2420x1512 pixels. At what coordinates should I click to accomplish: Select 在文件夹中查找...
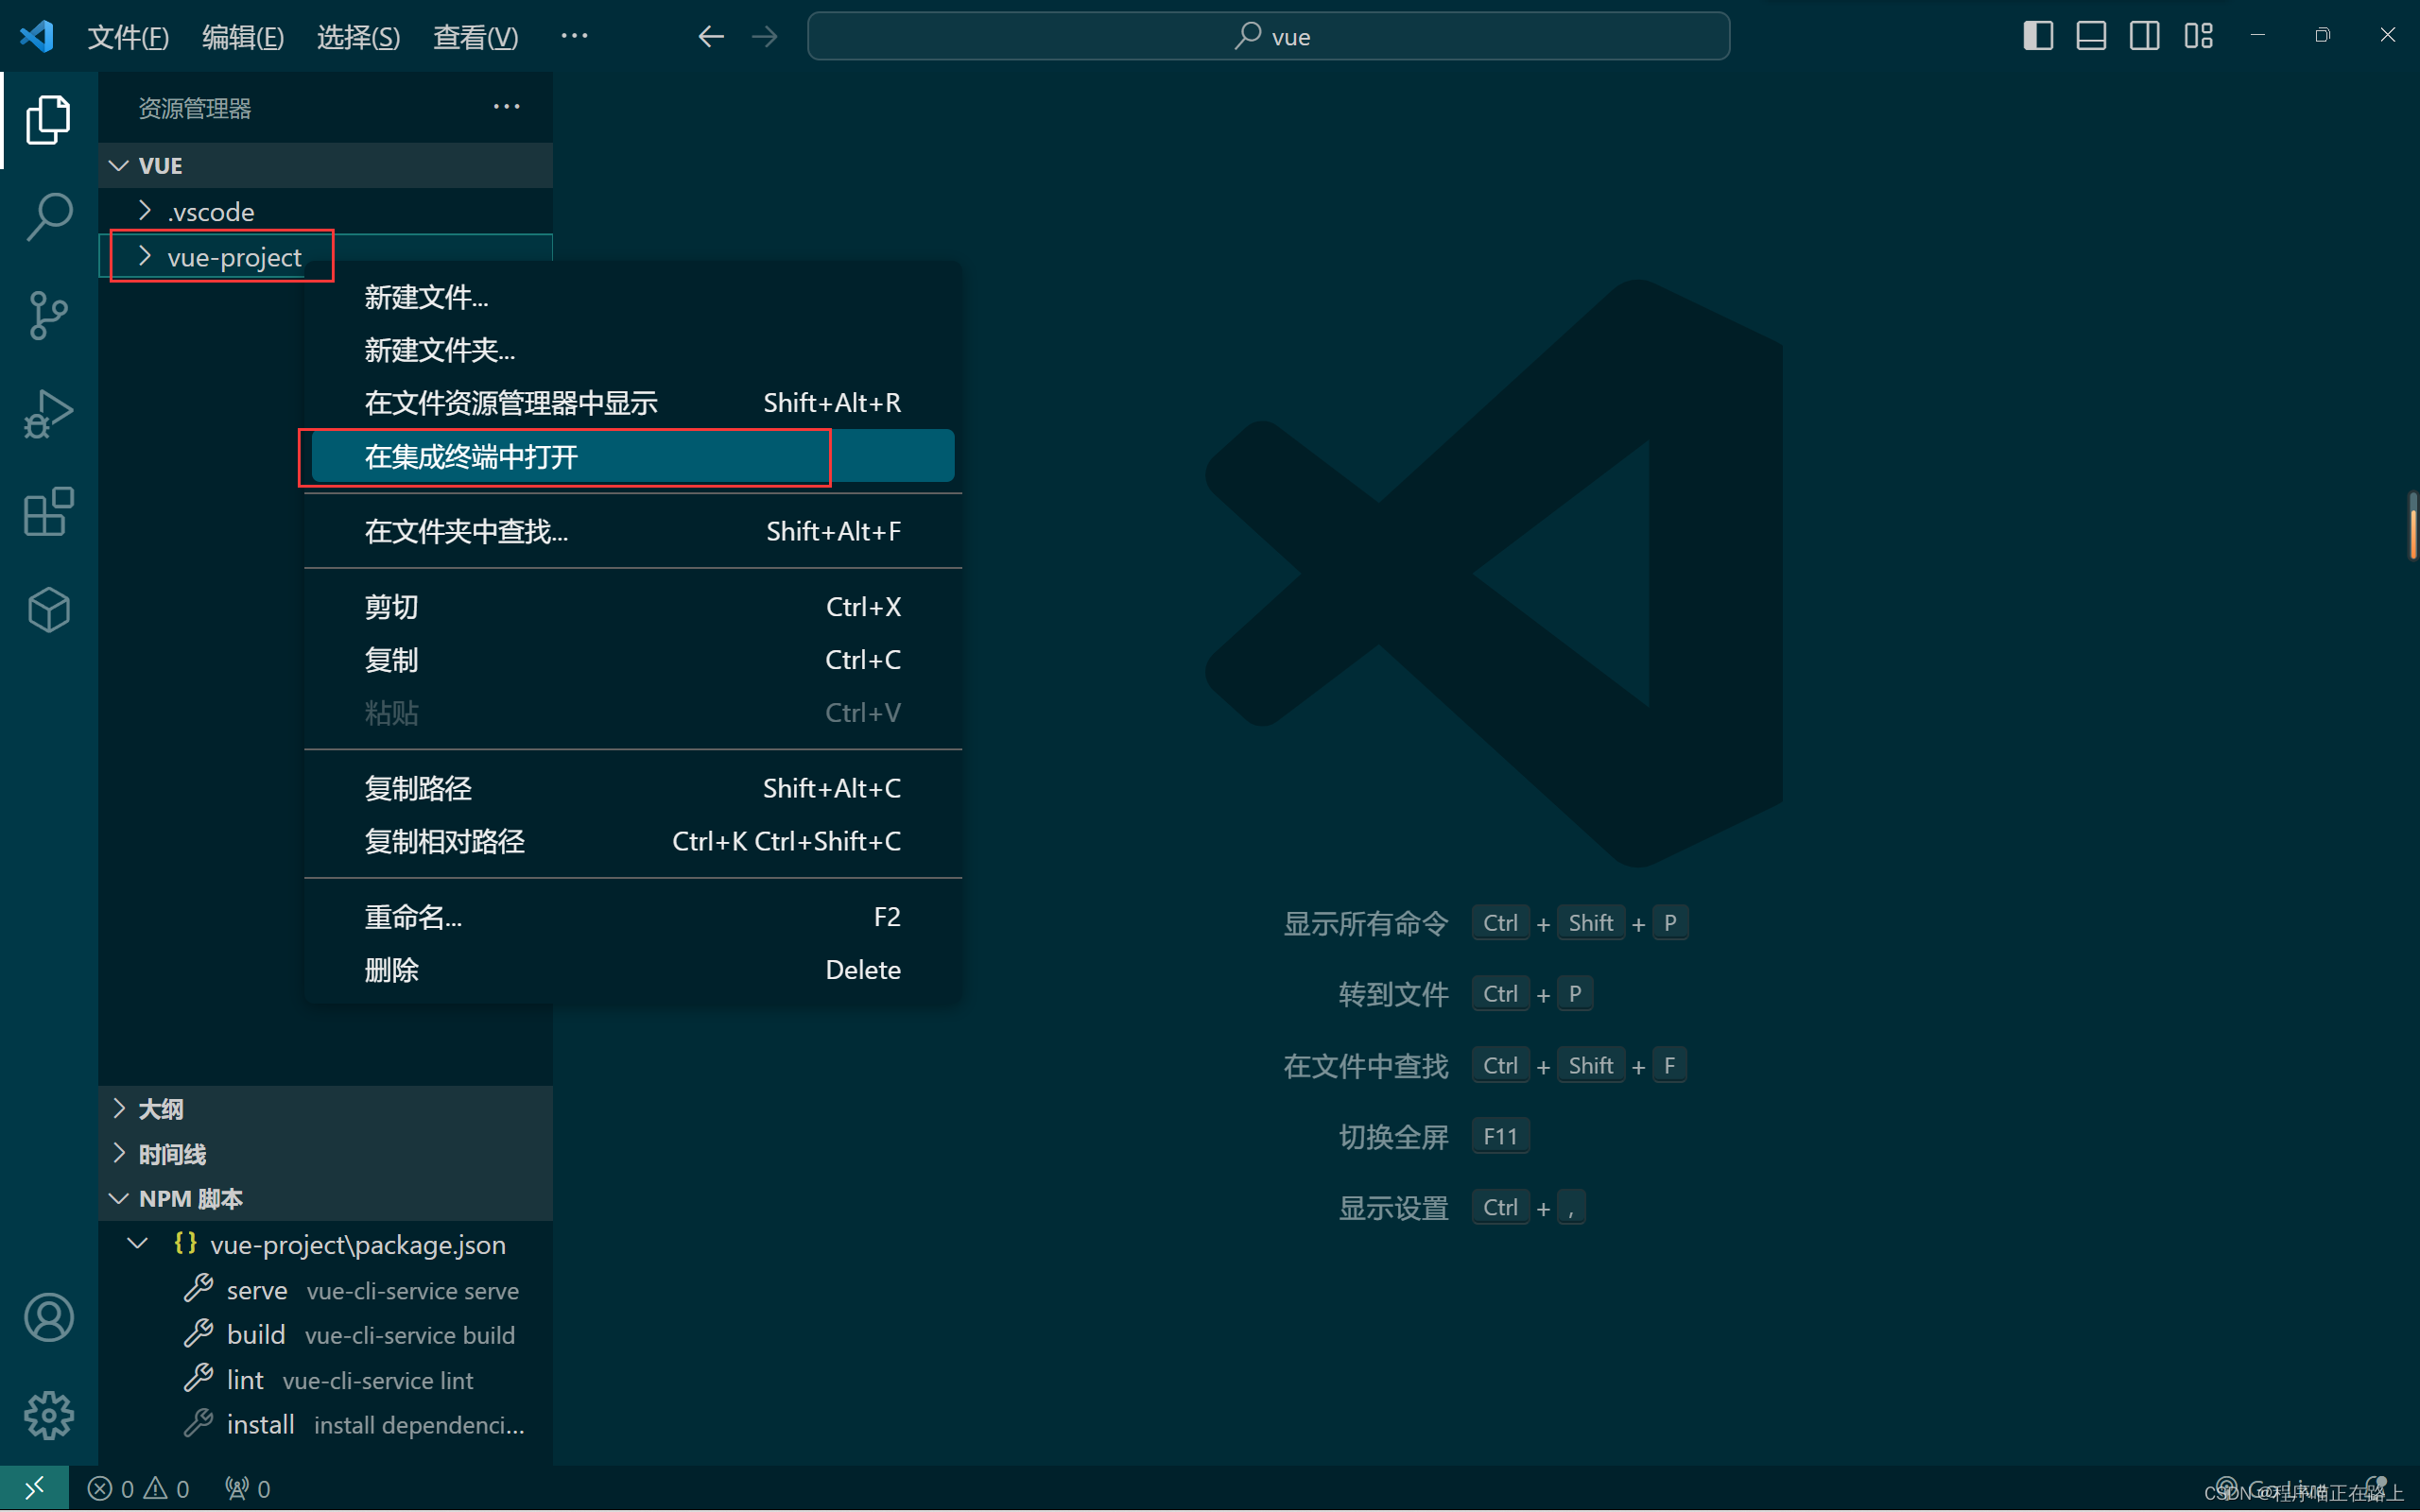point(633,531)
